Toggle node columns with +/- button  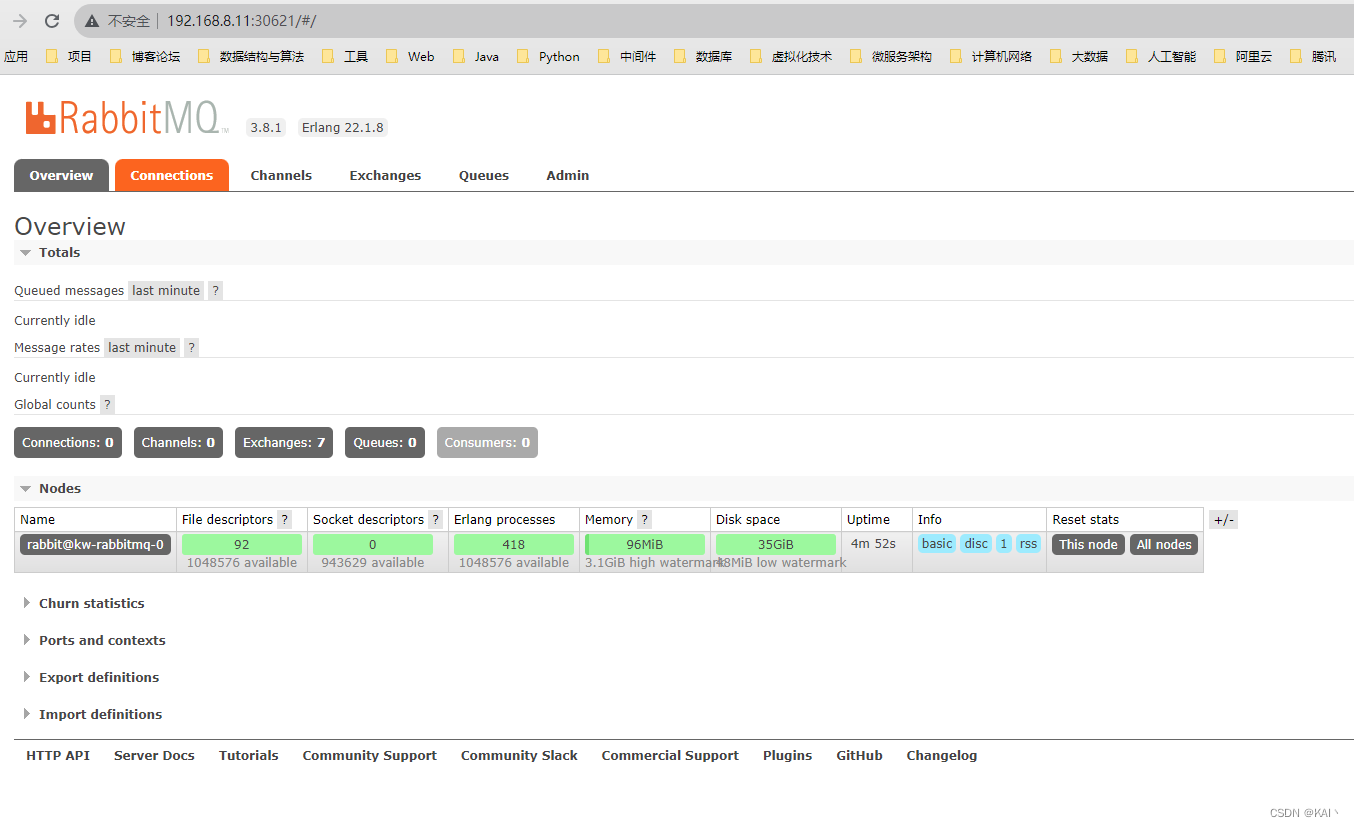[1223, 519]
